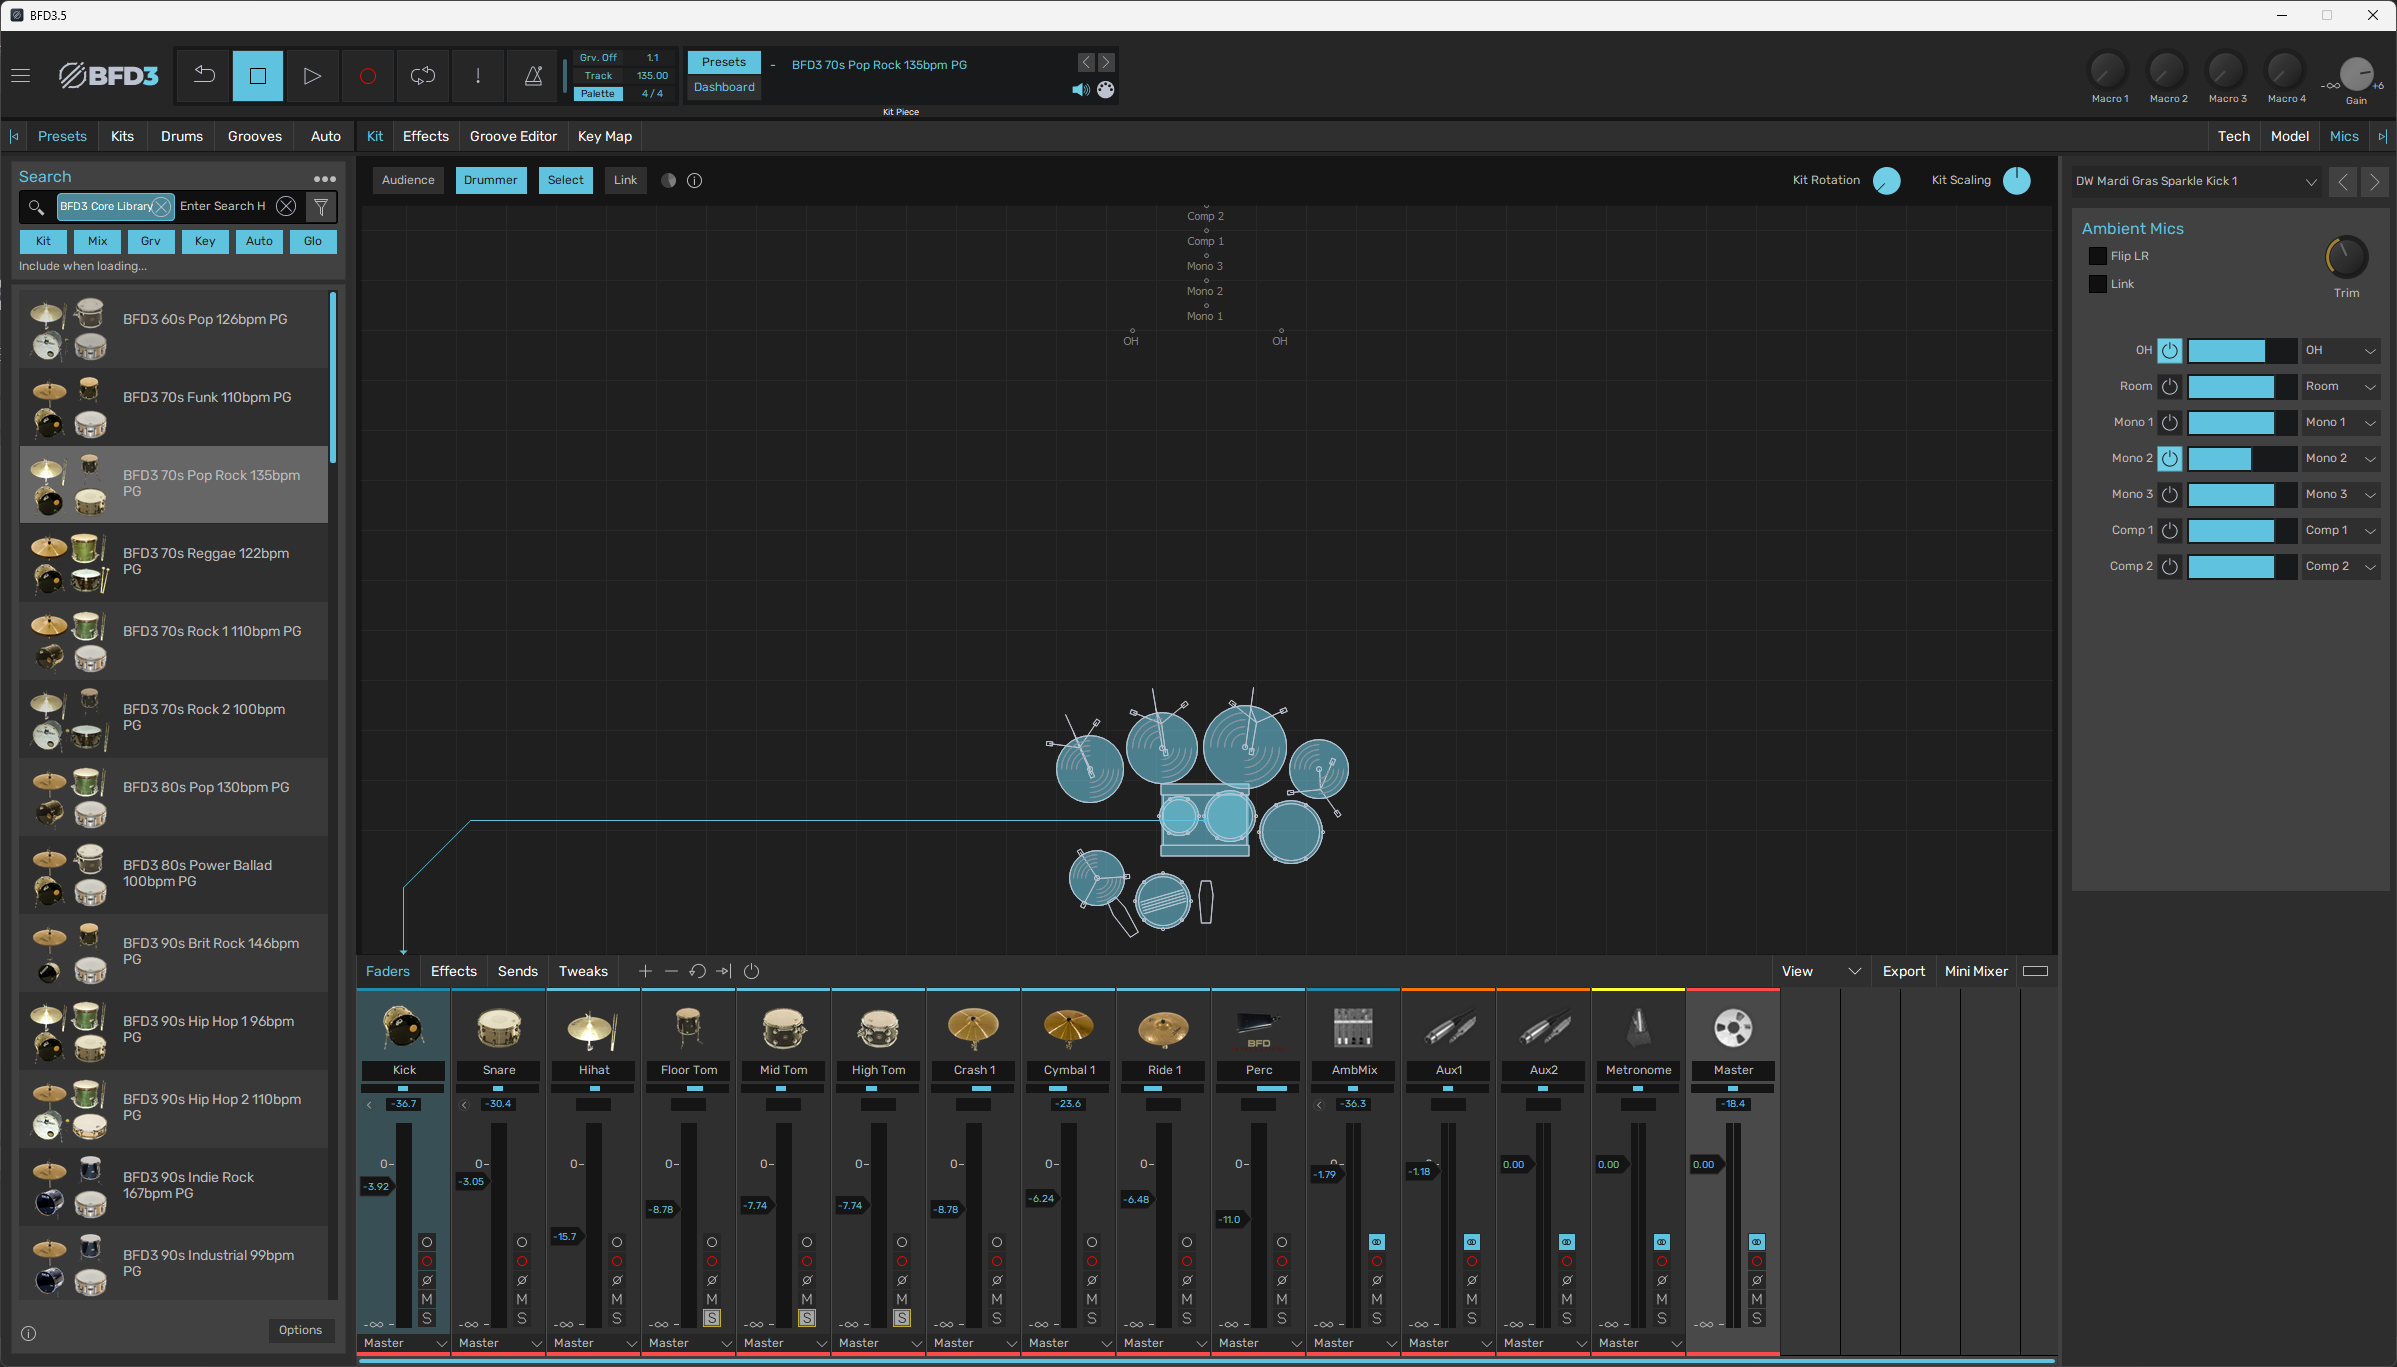Click the Record transport button
The width and height of the screenshot is (2397, 1367).
tap(368, 76)
